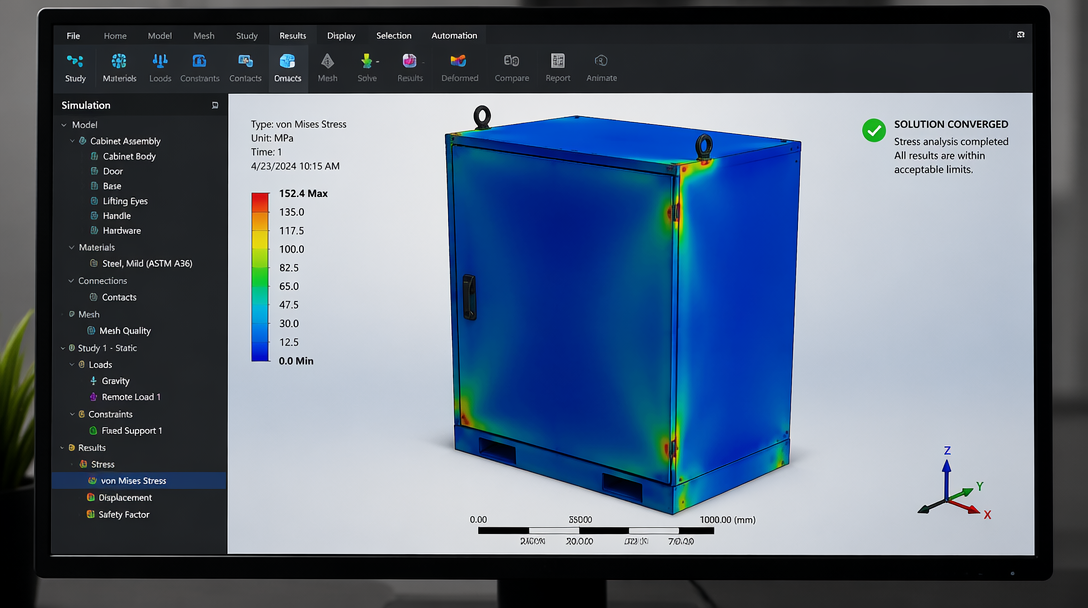Viewport: 1088px width, 608px height.
Task: Click the left lifting eye on the cabinet
Action: click(482, 117)
